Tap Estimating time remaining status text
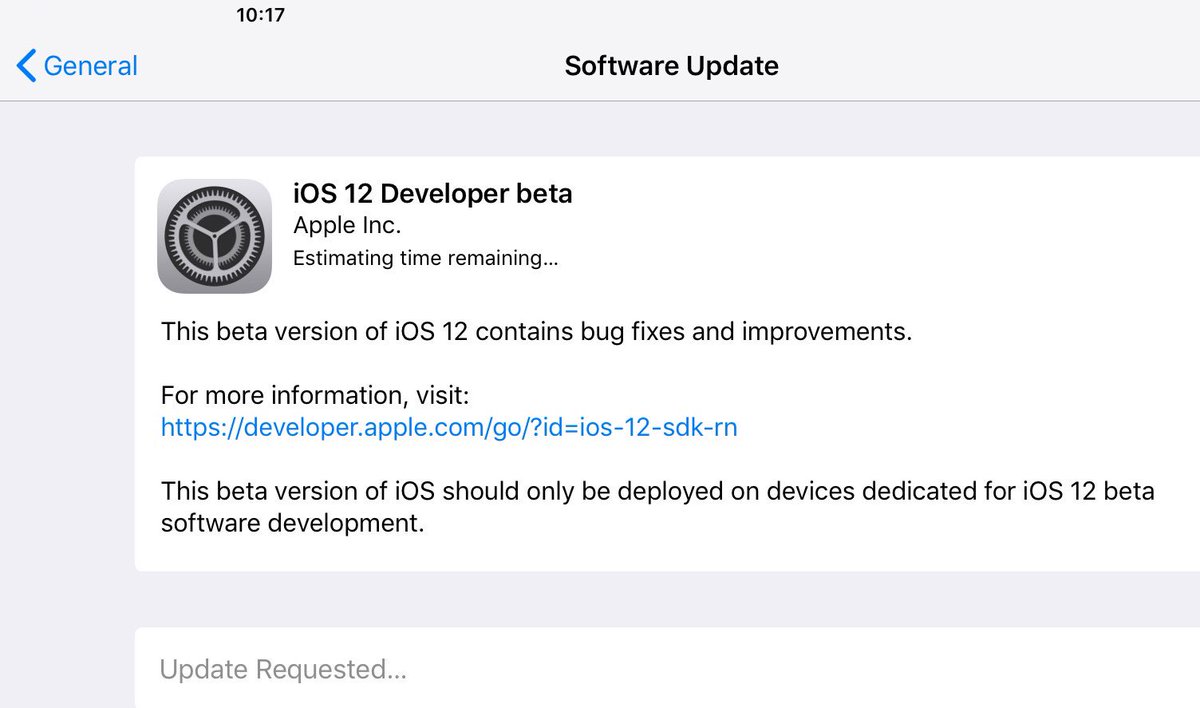The image size is (1200, 708). click(x=425, y=259)
